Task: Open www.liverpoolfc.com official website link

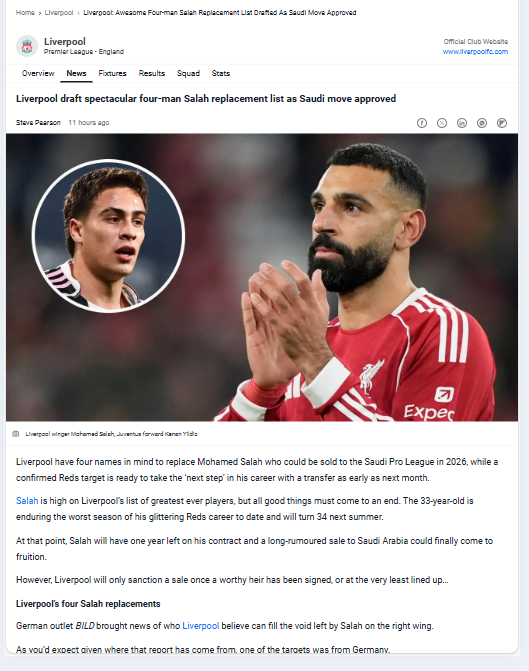Action: 475,52
